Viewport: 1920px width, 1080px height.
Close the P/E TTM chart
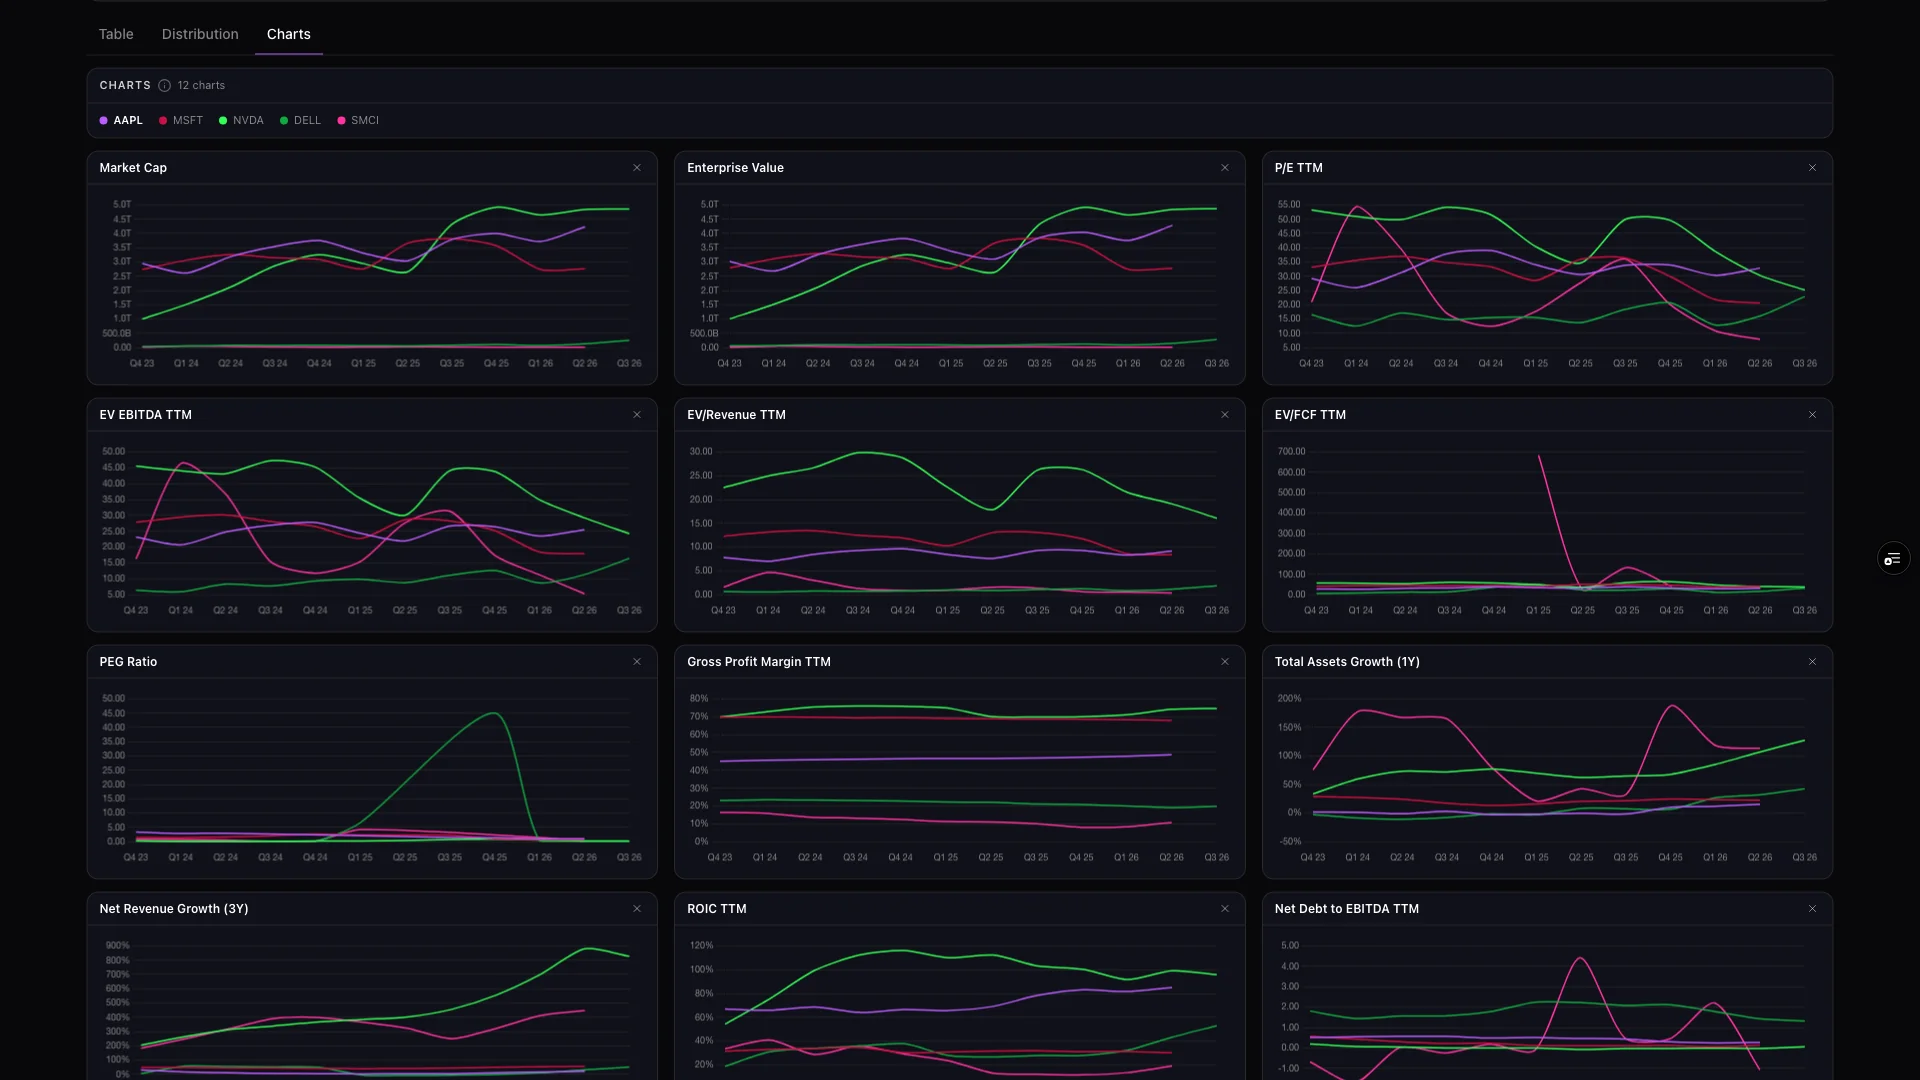[x=1812, y=168]
